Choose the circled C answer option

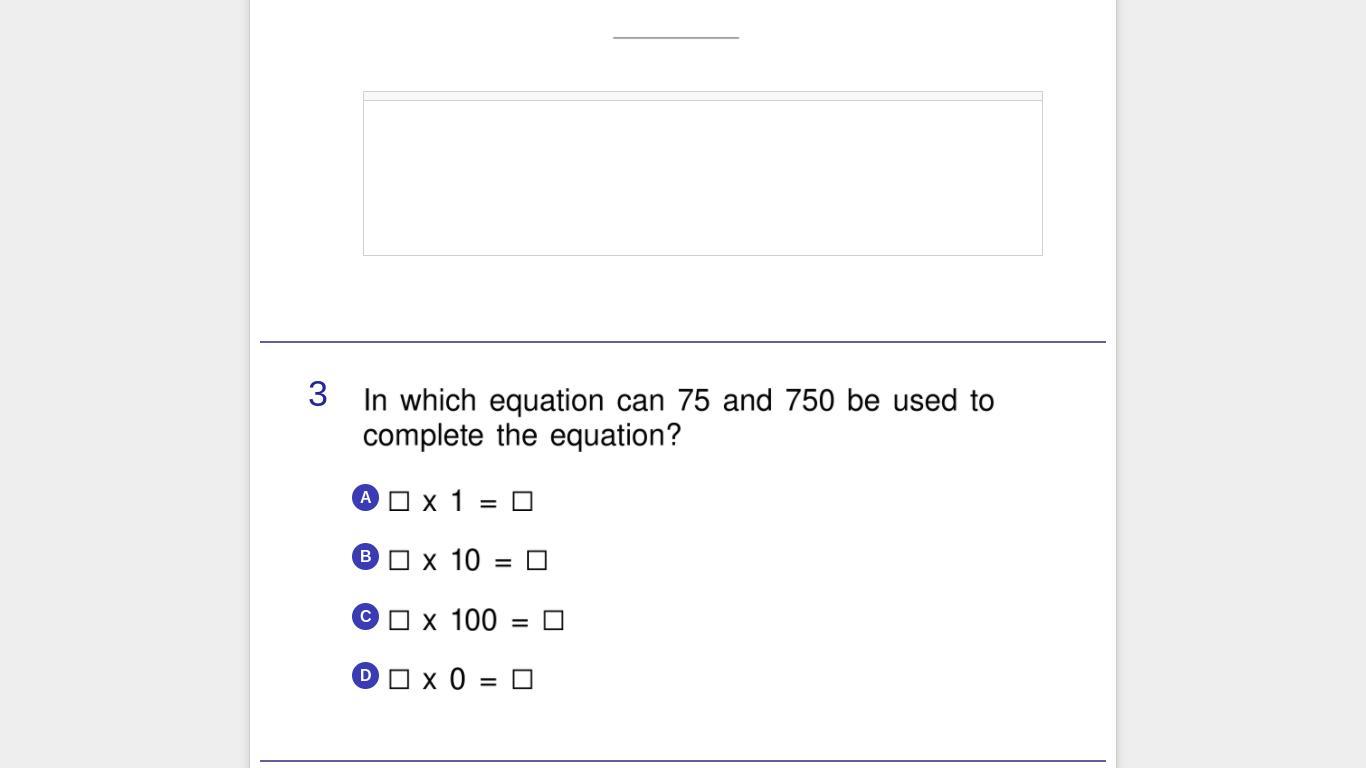click(365, 617)
